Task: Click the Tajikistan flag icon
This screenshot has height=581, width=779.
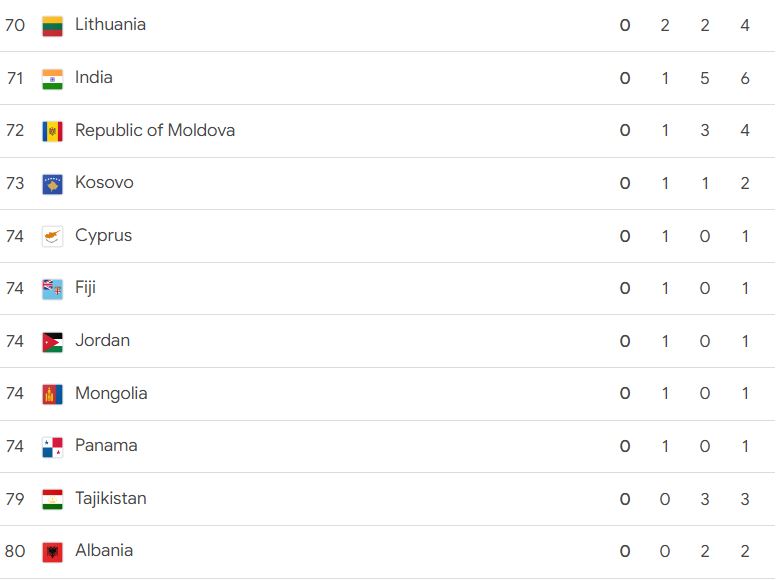Action: 52,499
